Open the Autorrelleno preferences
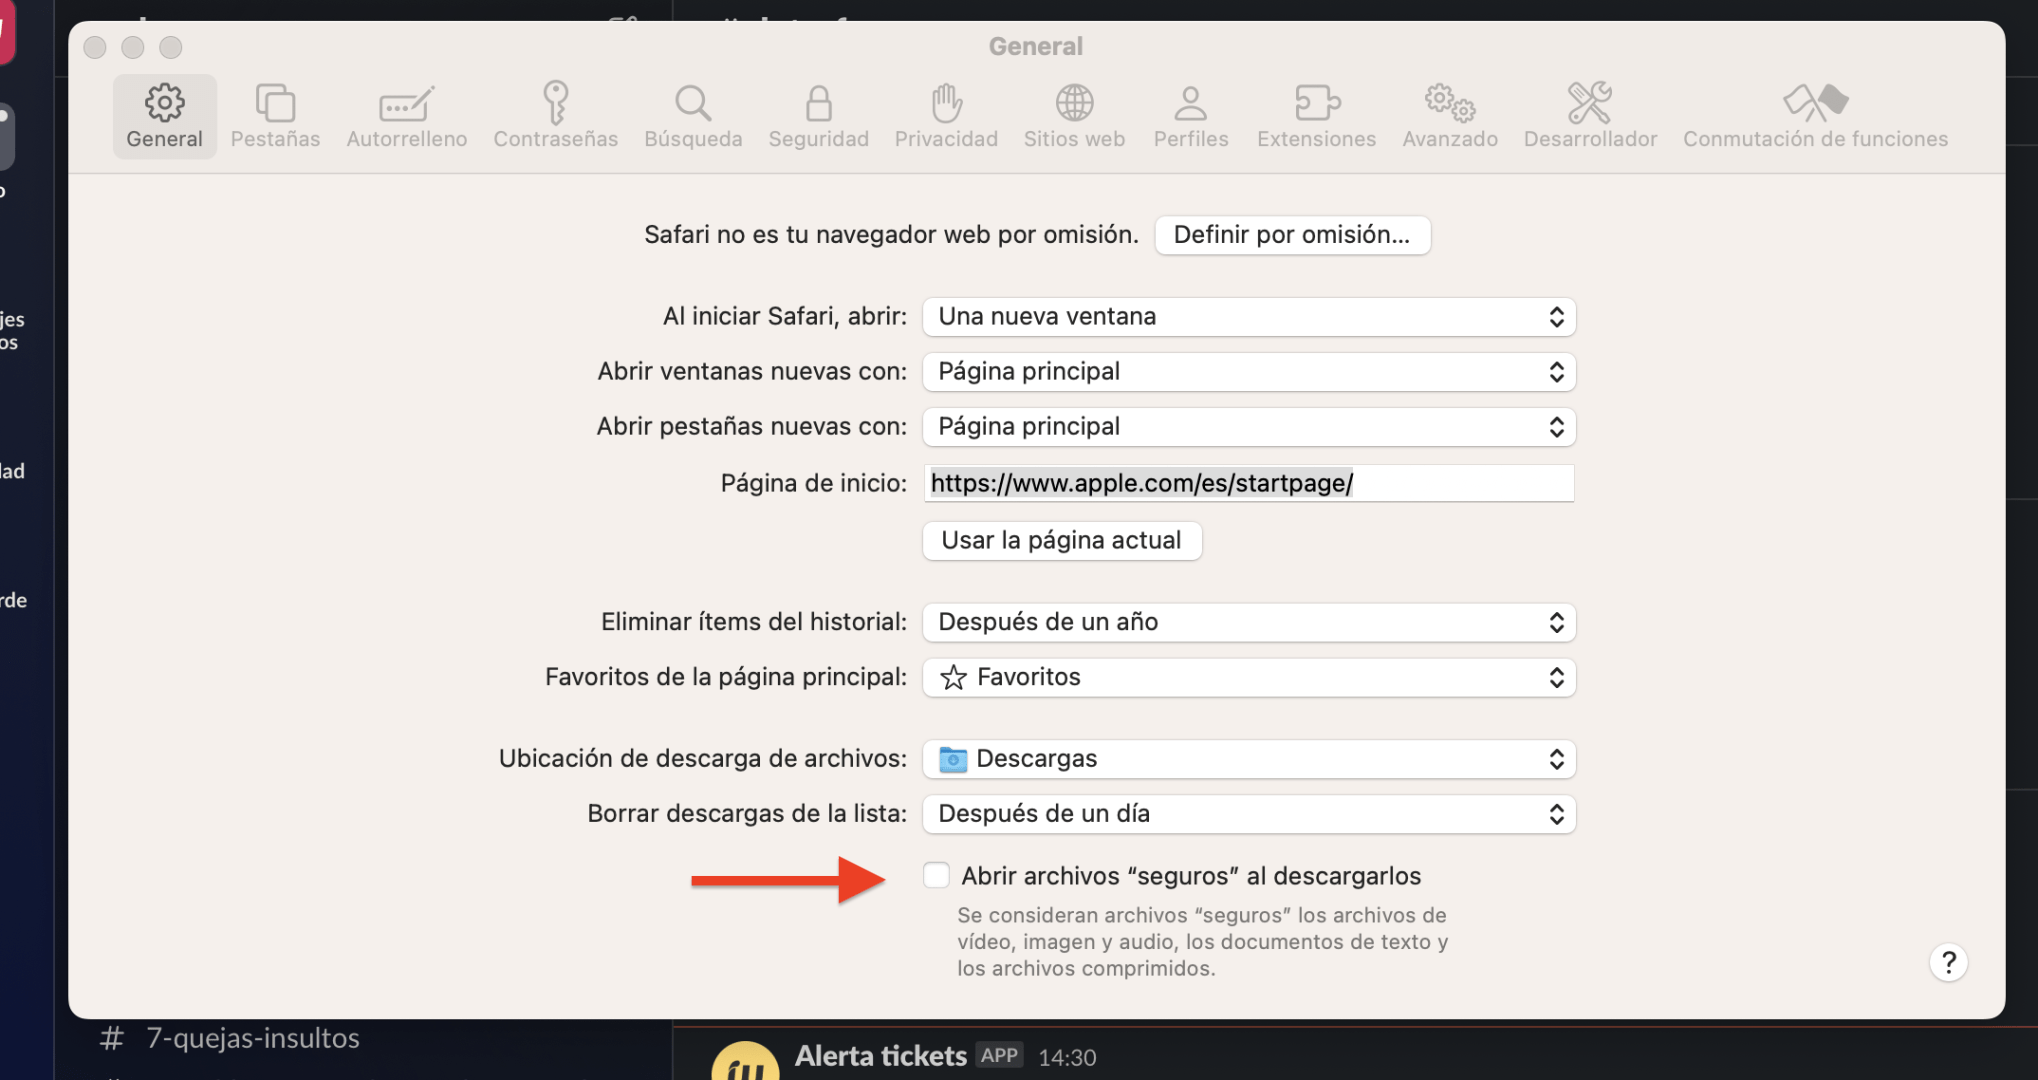2038x1080 pixels. [407, 117]
